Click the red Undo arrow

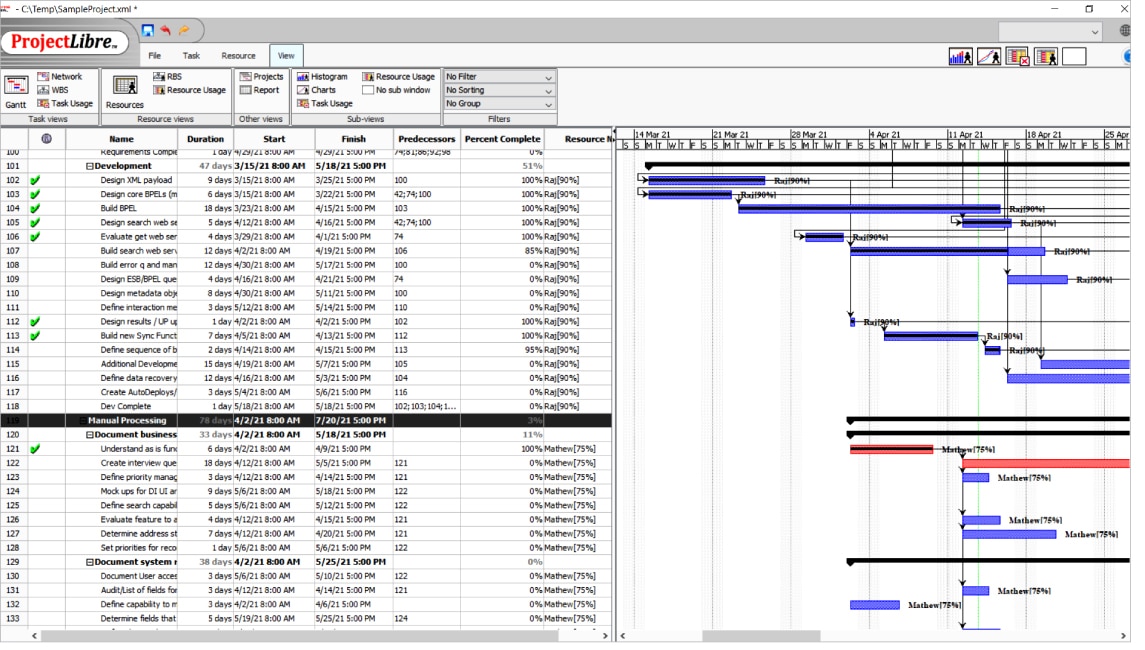166,31
